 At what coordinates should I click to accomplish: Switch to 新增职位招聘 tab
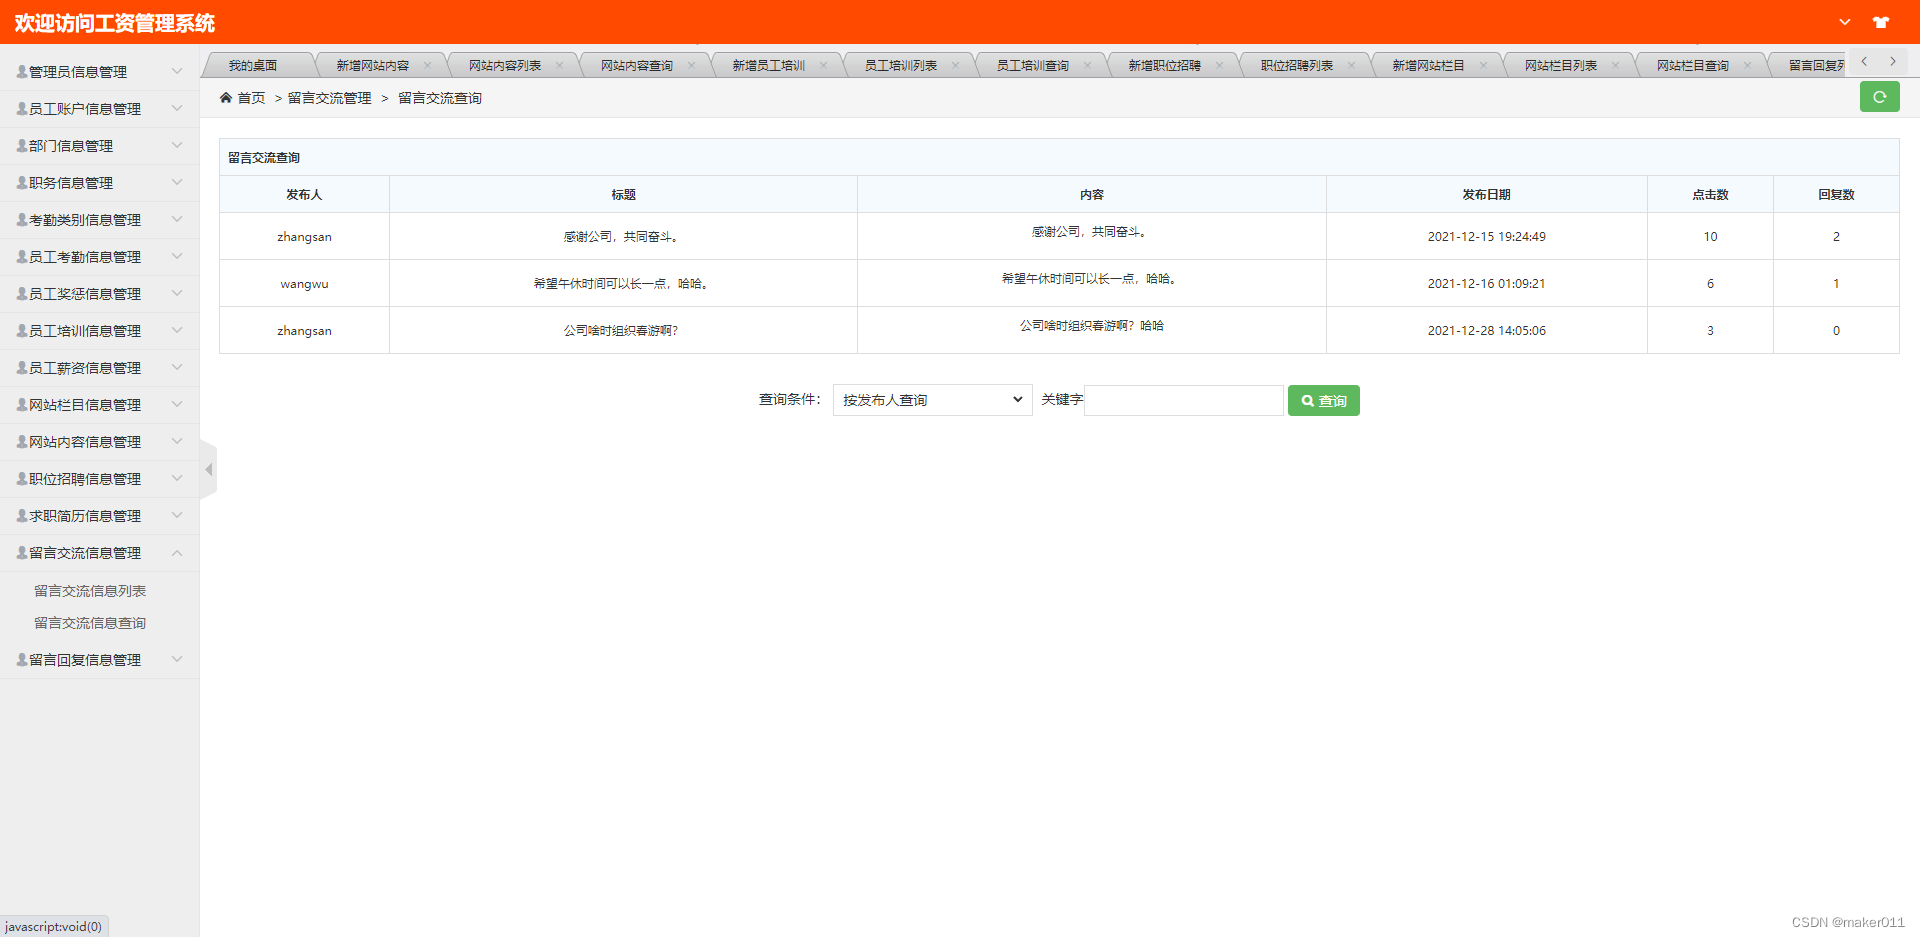coord(1164,66)
